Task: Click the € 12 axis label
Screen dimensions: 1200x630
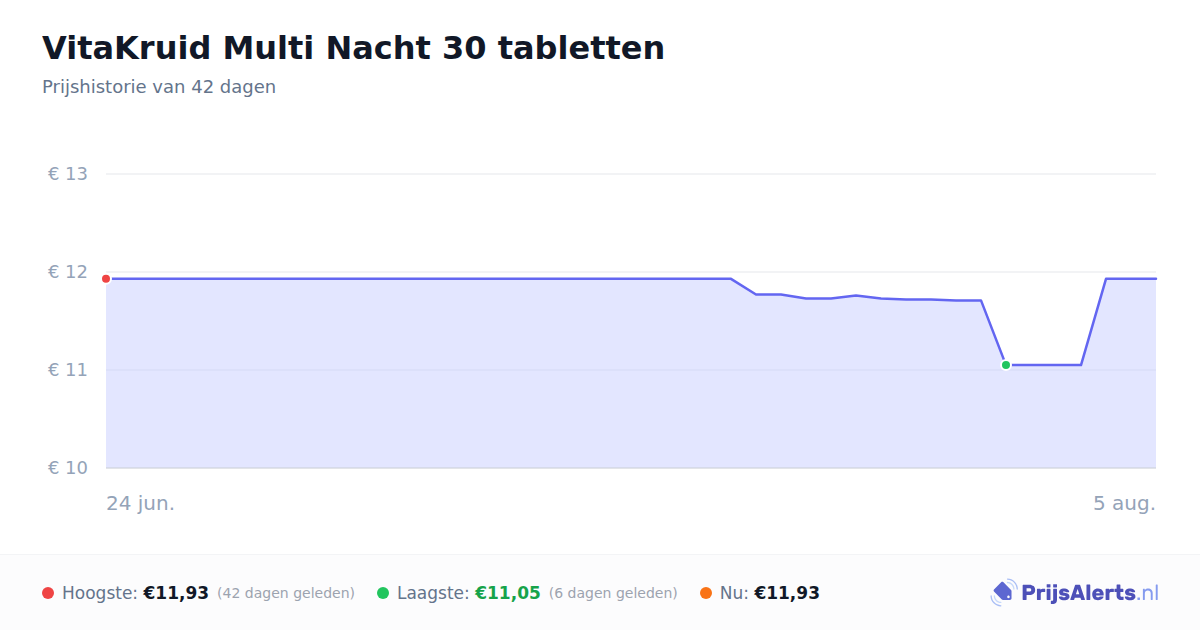Action: 68,272
